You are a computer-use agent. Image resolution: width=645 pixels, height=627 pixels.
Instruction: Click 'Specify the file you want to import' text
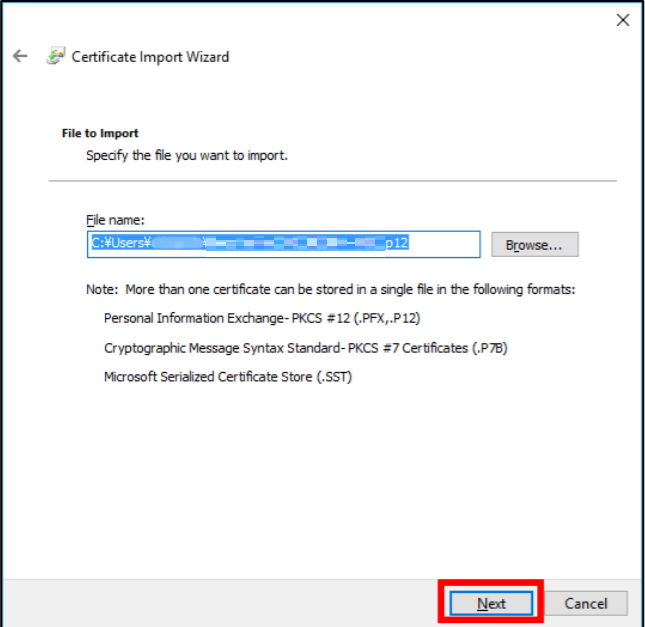[x=187, y=155]
